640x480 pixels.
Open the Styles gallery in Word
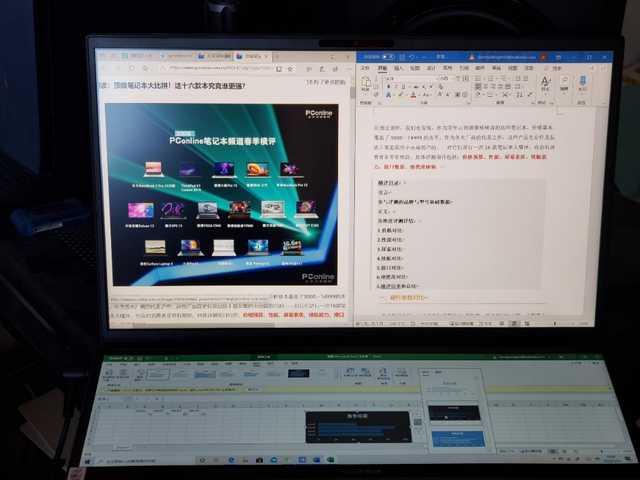click(x=545, y=83)
